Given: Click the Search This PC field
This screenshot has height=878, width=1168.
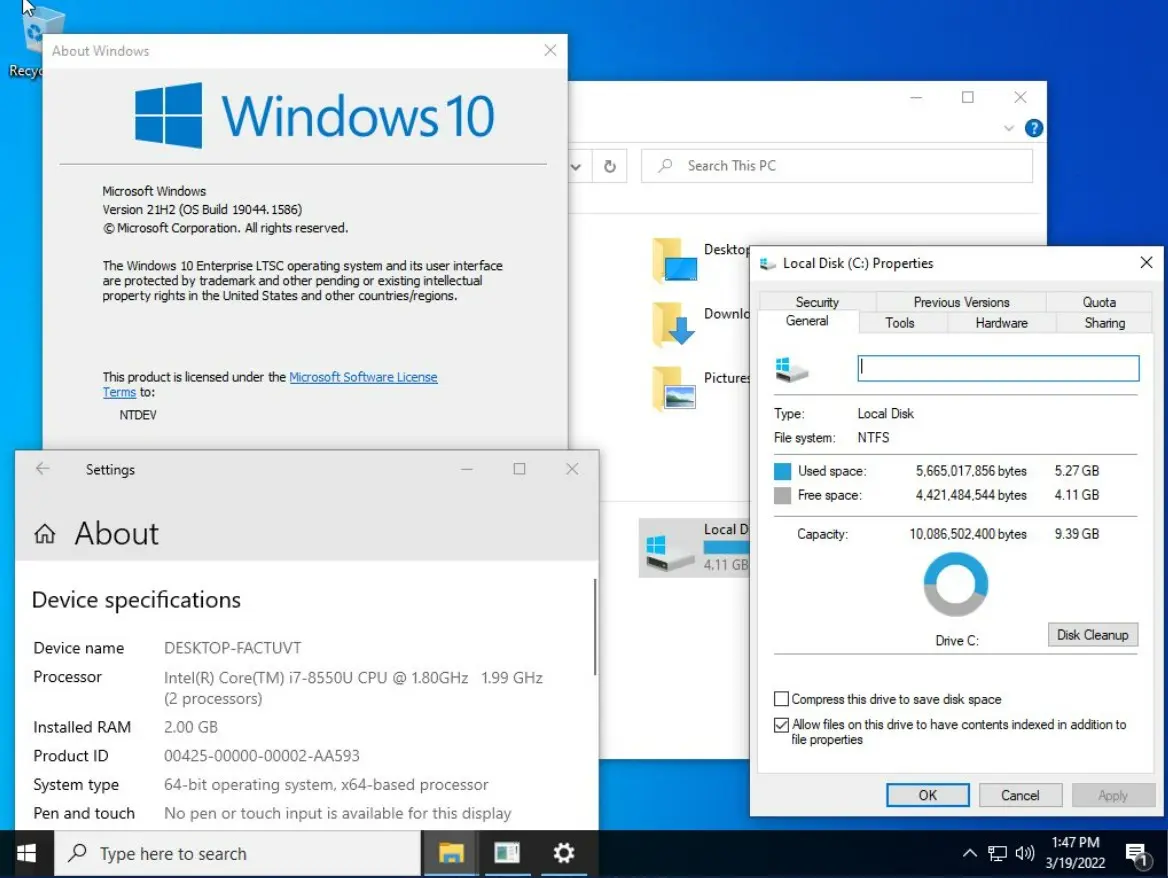Looking at the screenshot, I should (837, 166).
